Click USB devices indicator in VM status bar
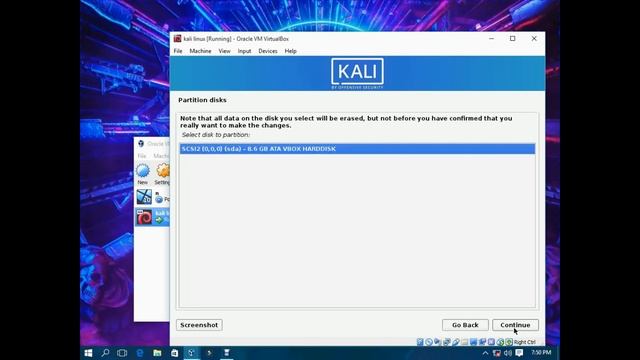640x360 pixels. (456, 342)
